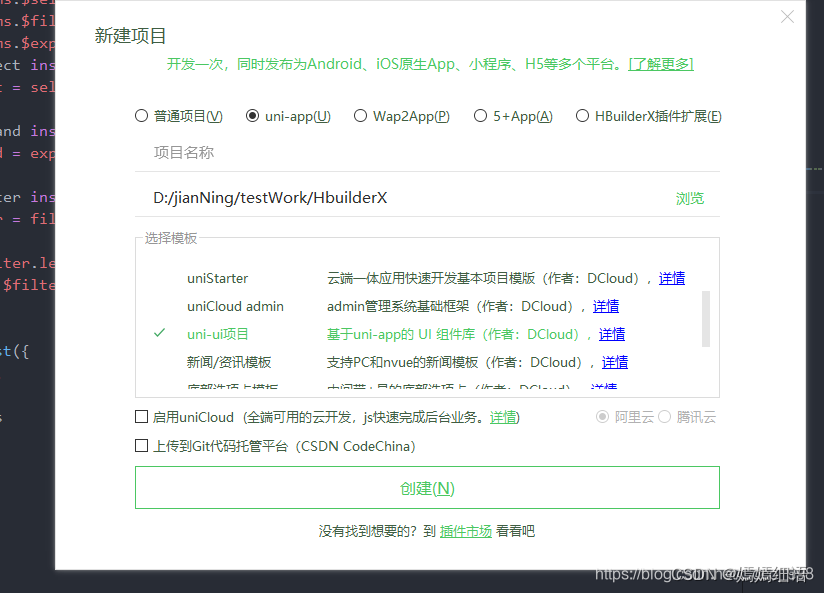
Task: Choose 阿里云 cloud provider
Action: [x=602, y=417]
